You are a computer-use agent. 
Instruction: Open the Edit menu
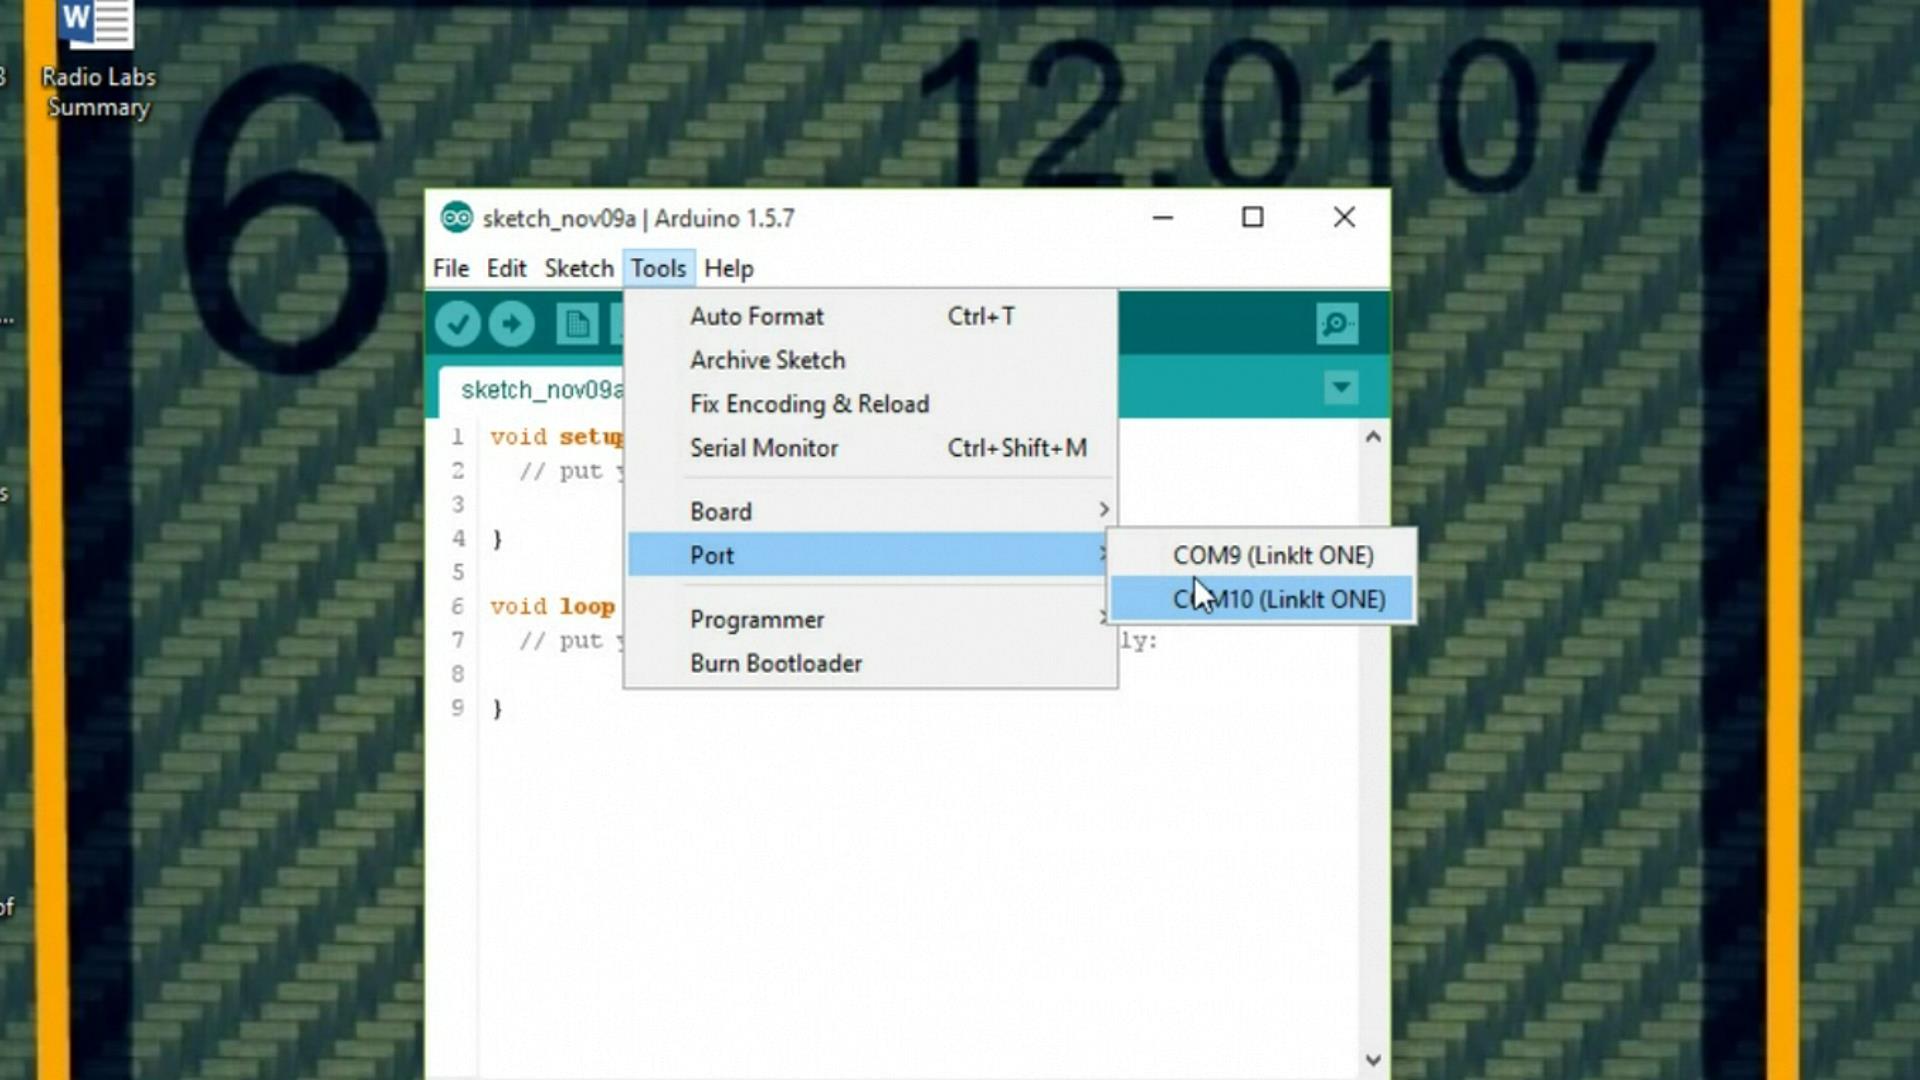(x=506, y=268)
